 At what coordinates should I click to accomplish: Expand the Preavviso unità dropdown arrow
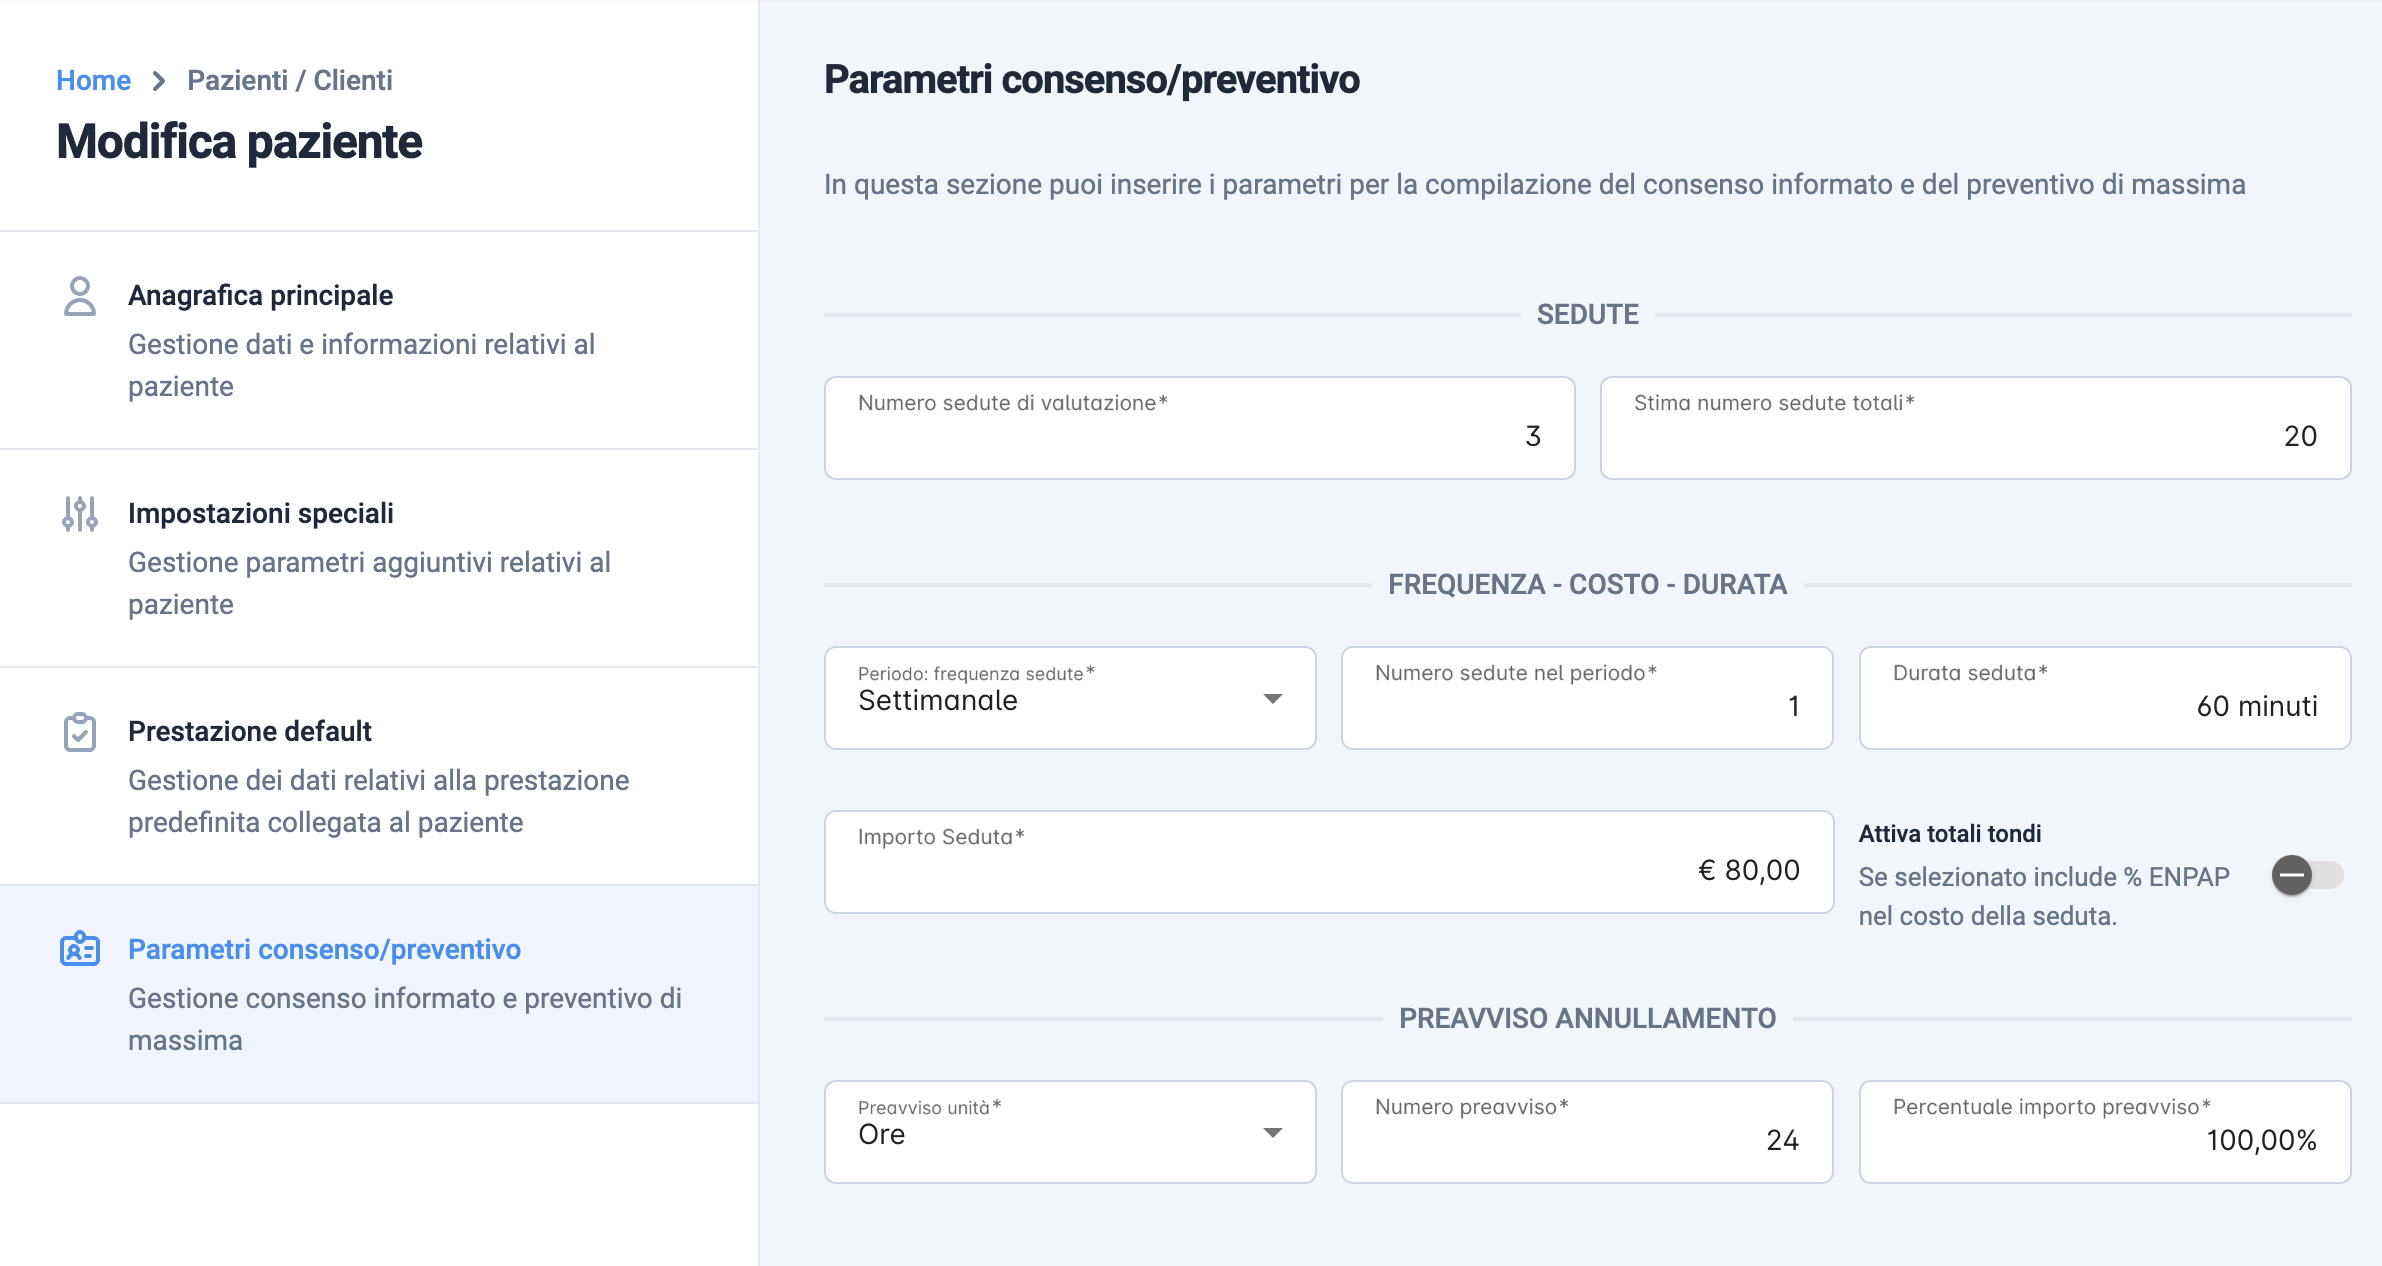coord(1273,1133)
